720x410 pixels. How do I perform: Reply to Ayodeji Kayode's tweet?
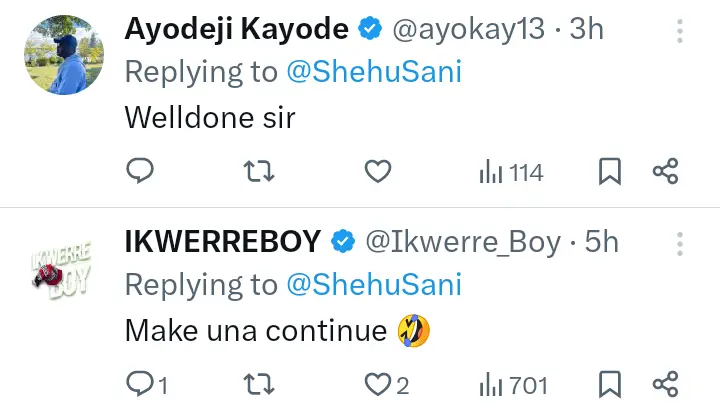[140, 172]
